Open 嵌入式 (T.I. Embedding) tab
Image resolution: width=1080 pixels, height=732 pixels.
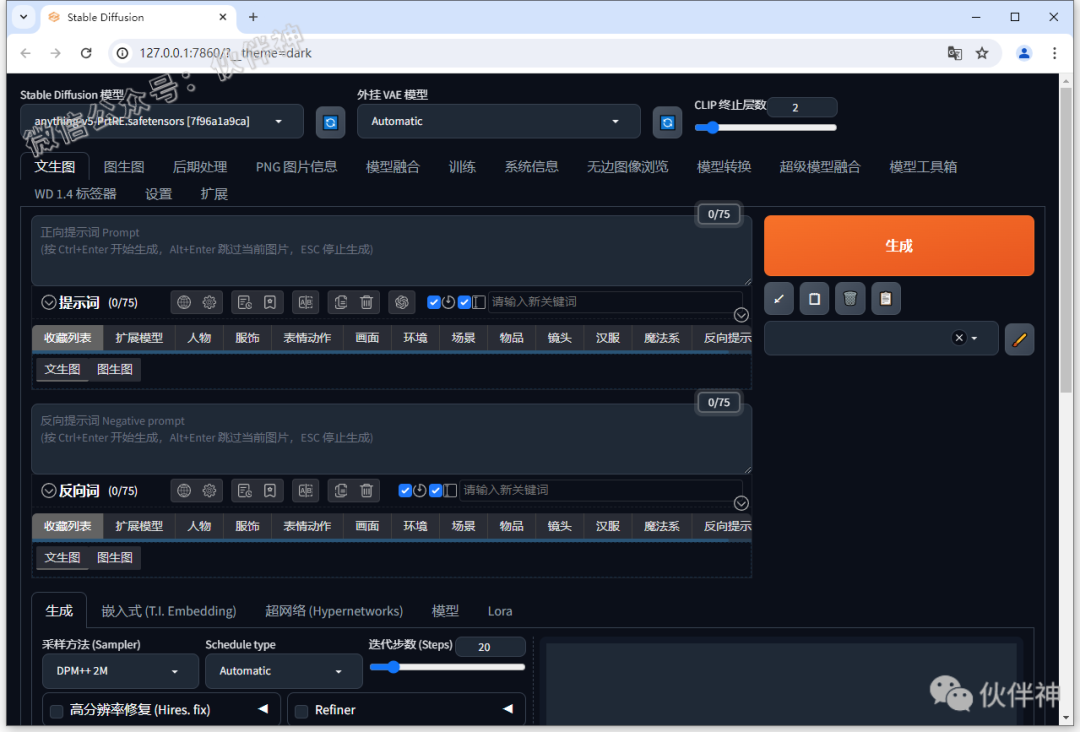pyautogui.click(x=169, y=611)
